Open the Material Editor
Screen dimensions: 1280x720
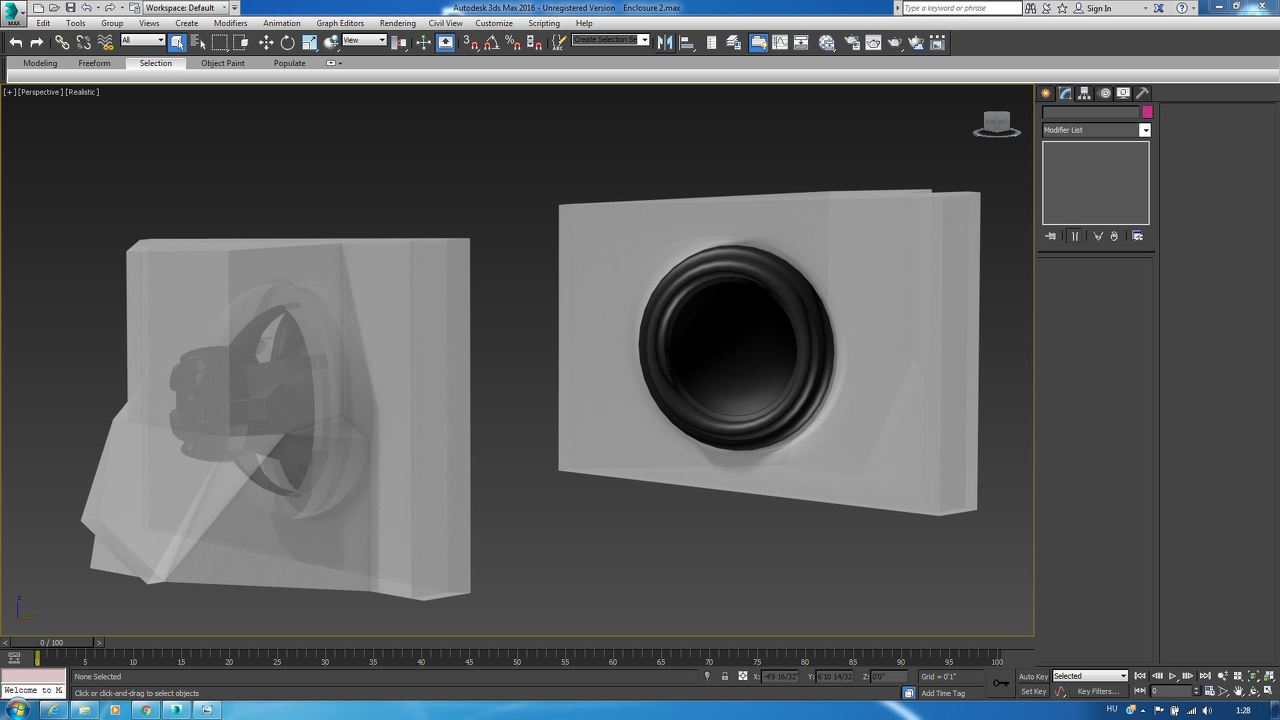pyautogui.click(x=827, y=42)
